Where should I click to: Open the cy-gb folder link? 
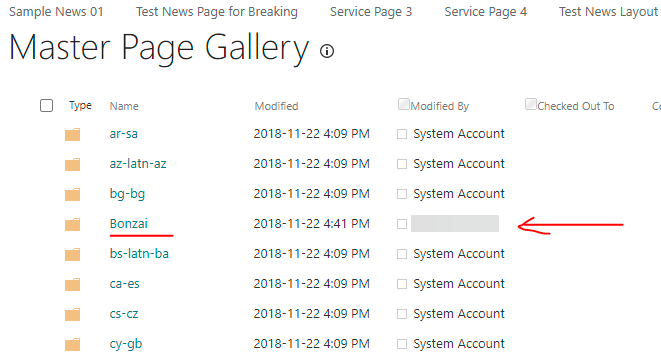(x=126, y=344)
